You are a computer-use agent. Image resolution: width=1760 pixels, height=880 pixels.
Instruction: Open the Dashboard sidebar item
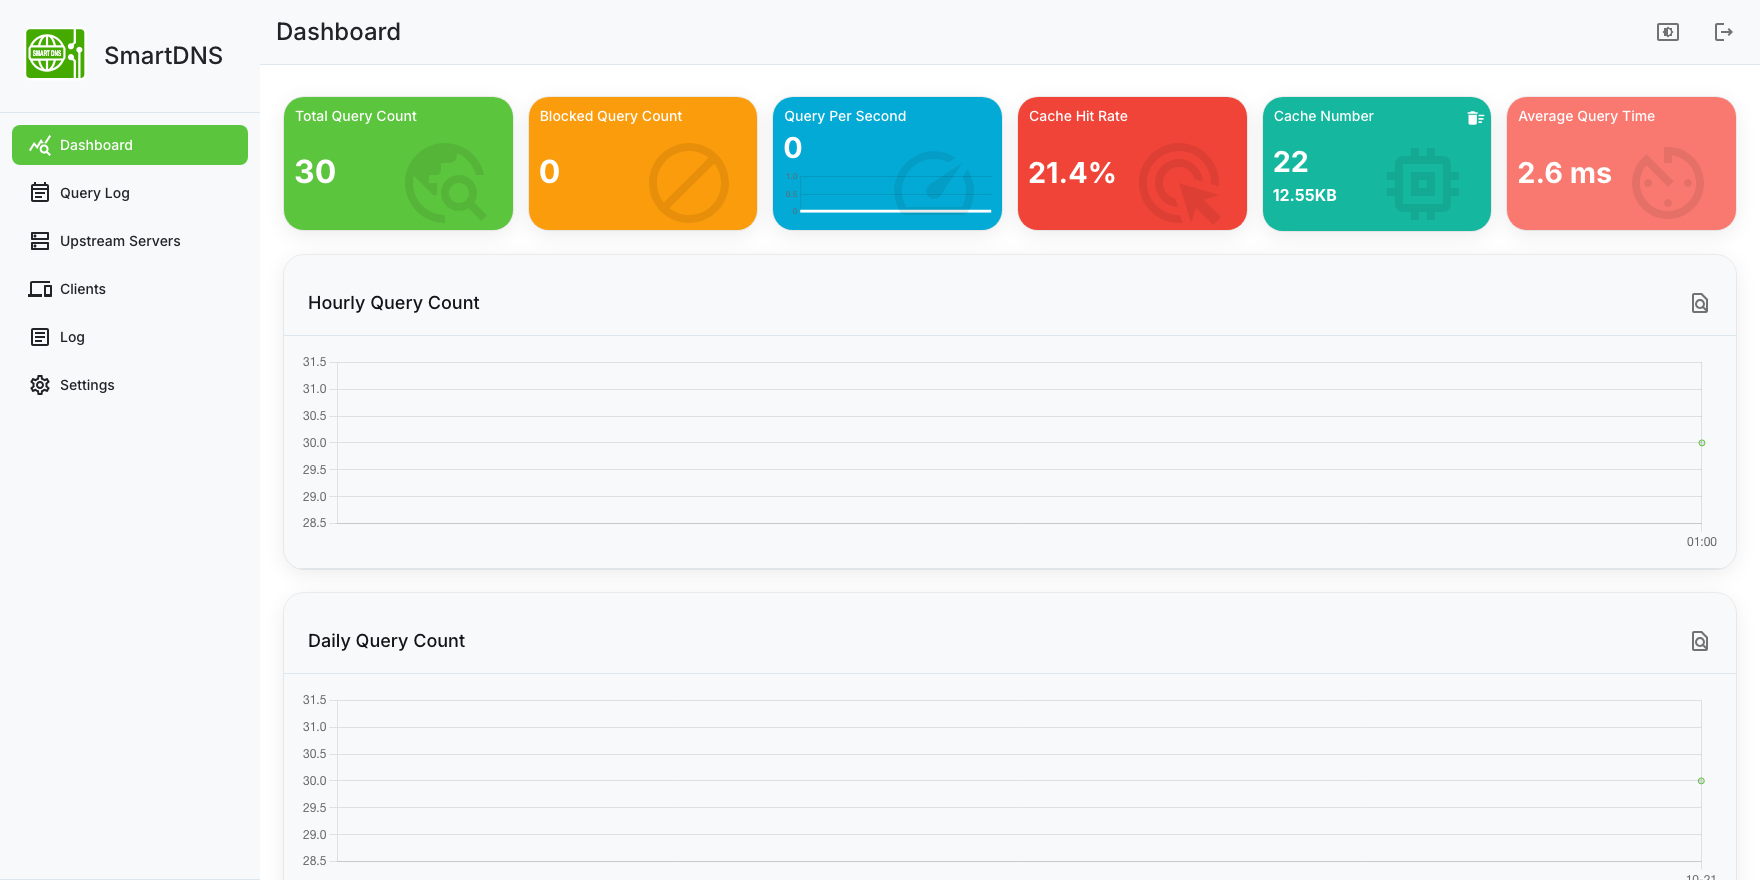(x=130, y=145)
